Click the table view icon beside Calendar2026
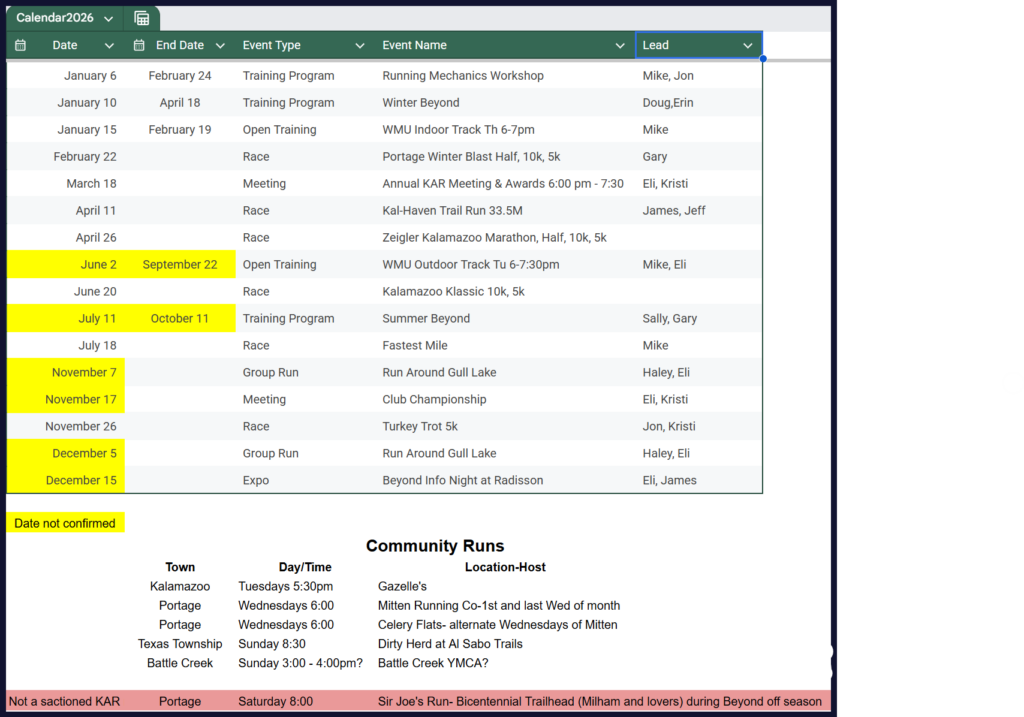 click(142, 18)
